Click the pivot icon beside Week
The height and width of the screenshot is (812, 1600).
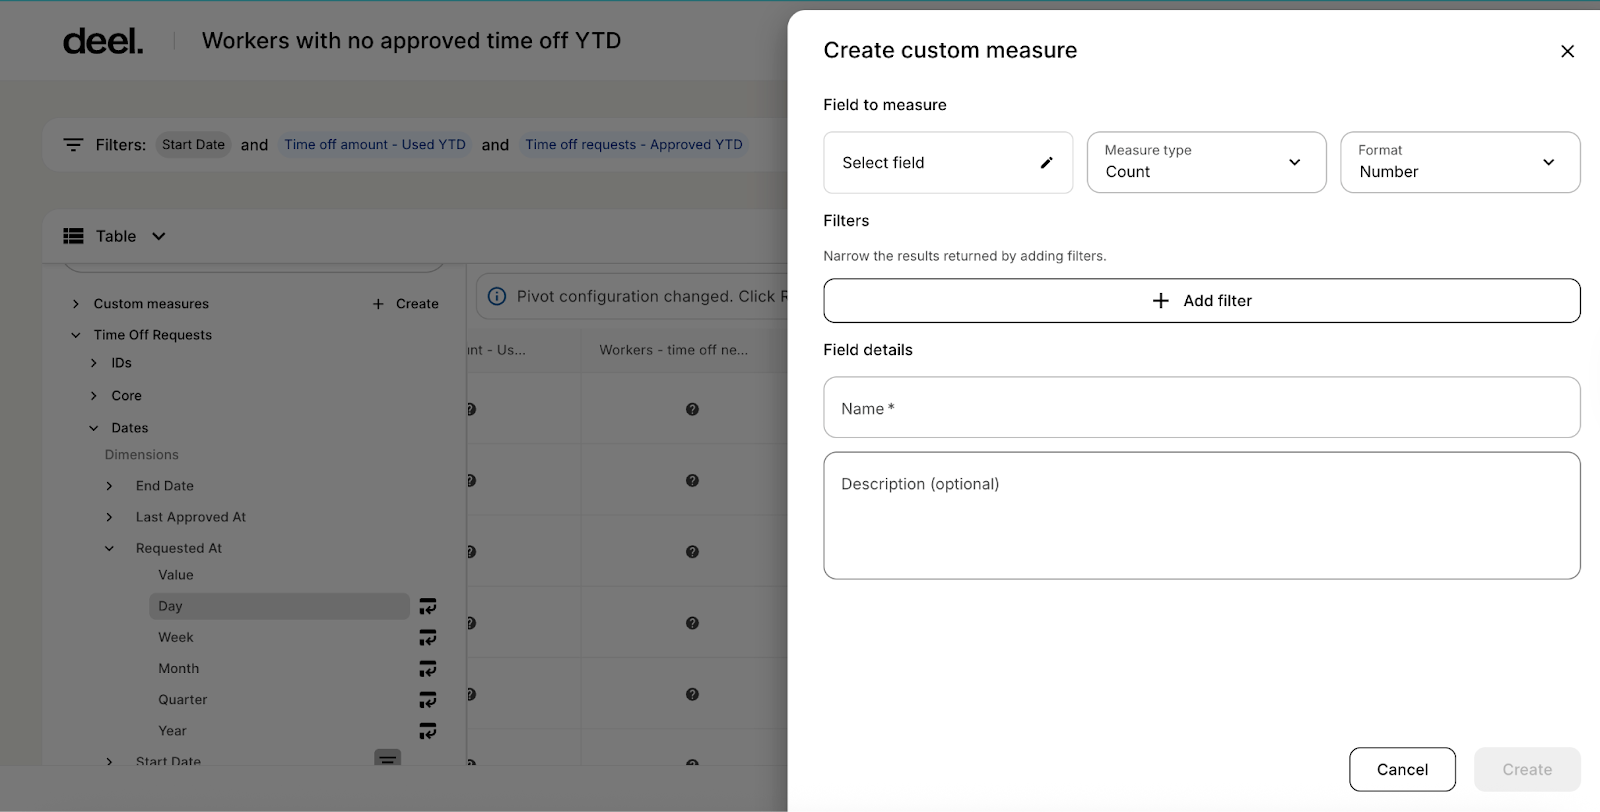pos(427,637)
